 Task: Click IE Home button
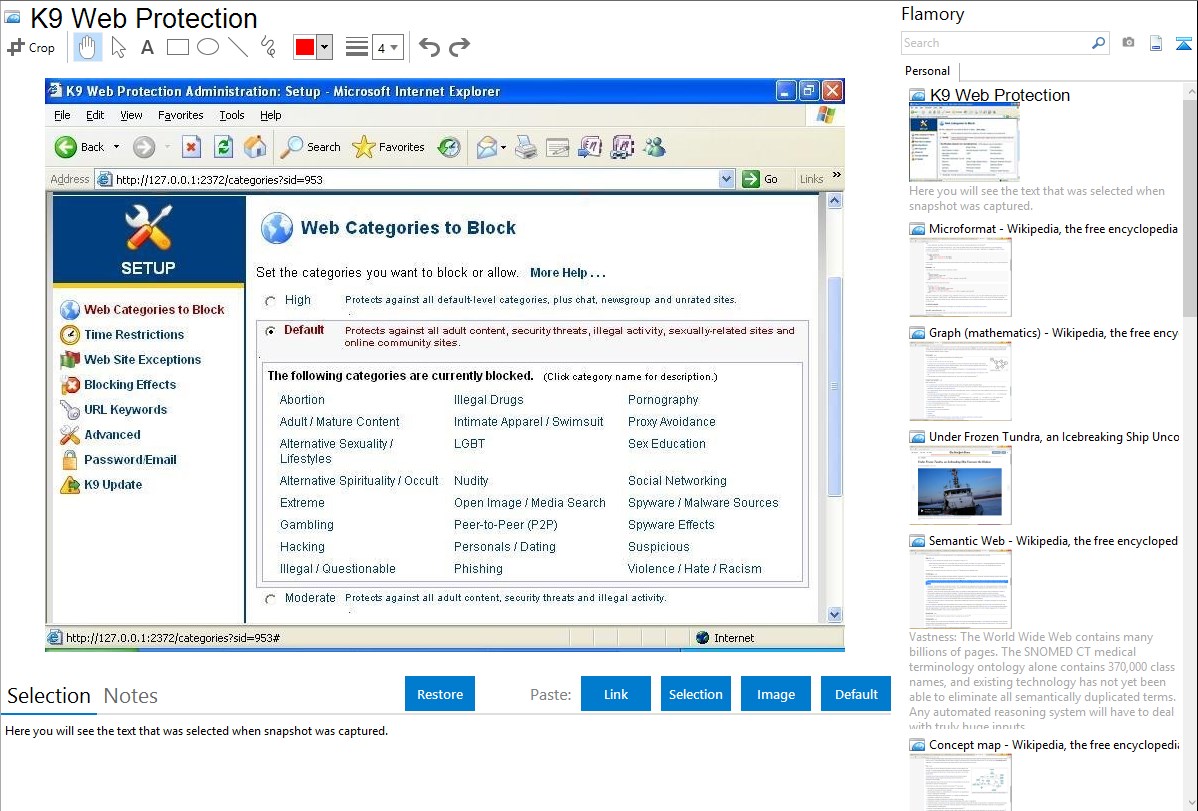[x=255, y=147]
